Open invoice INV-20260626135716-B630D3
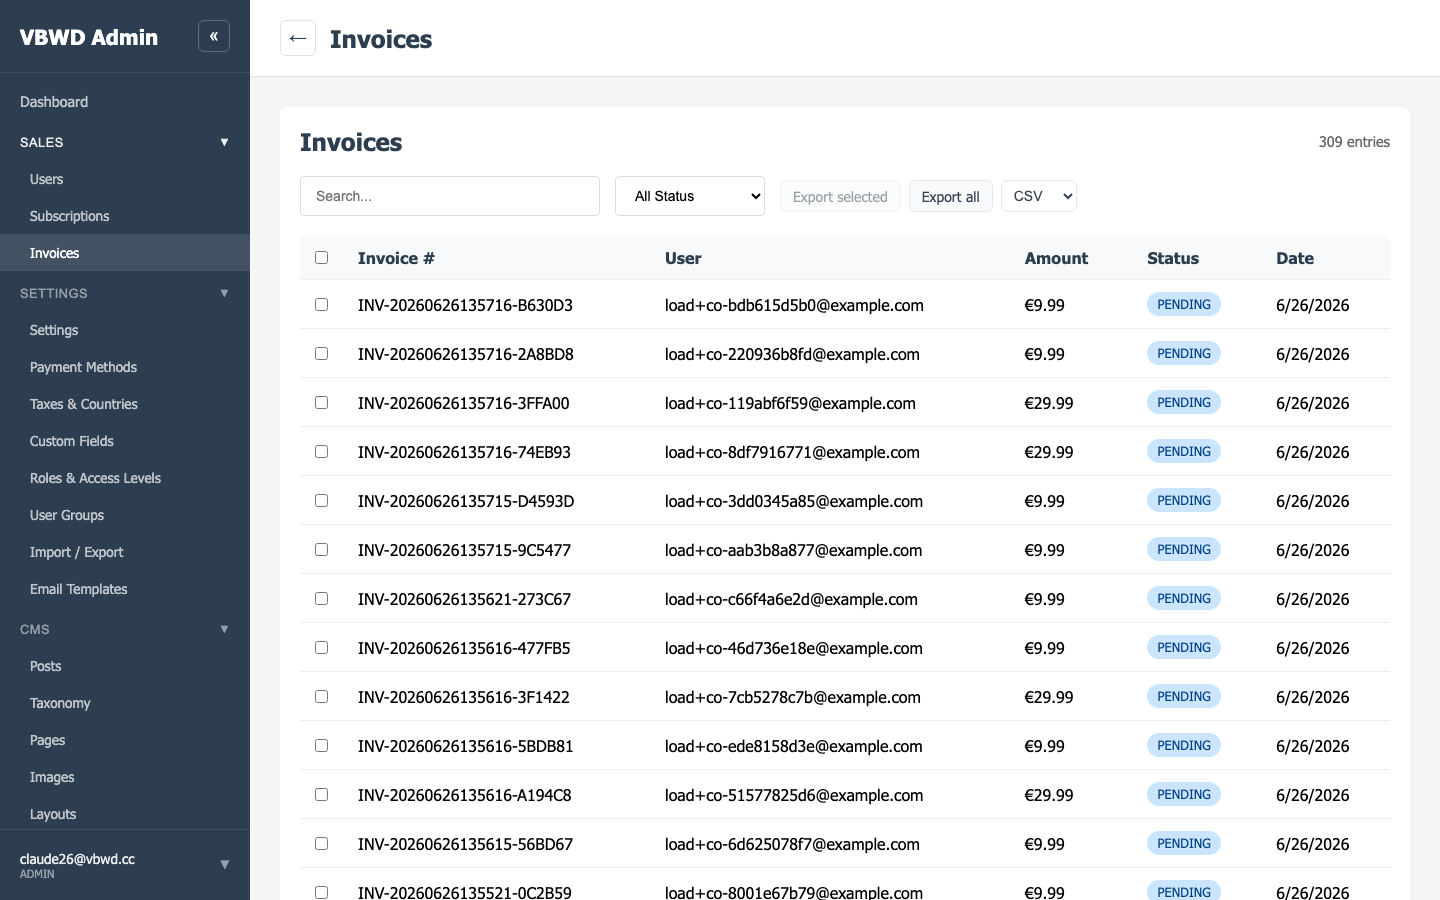Image resolution: width=1440 pixels, height=900 pixels. 465,305
